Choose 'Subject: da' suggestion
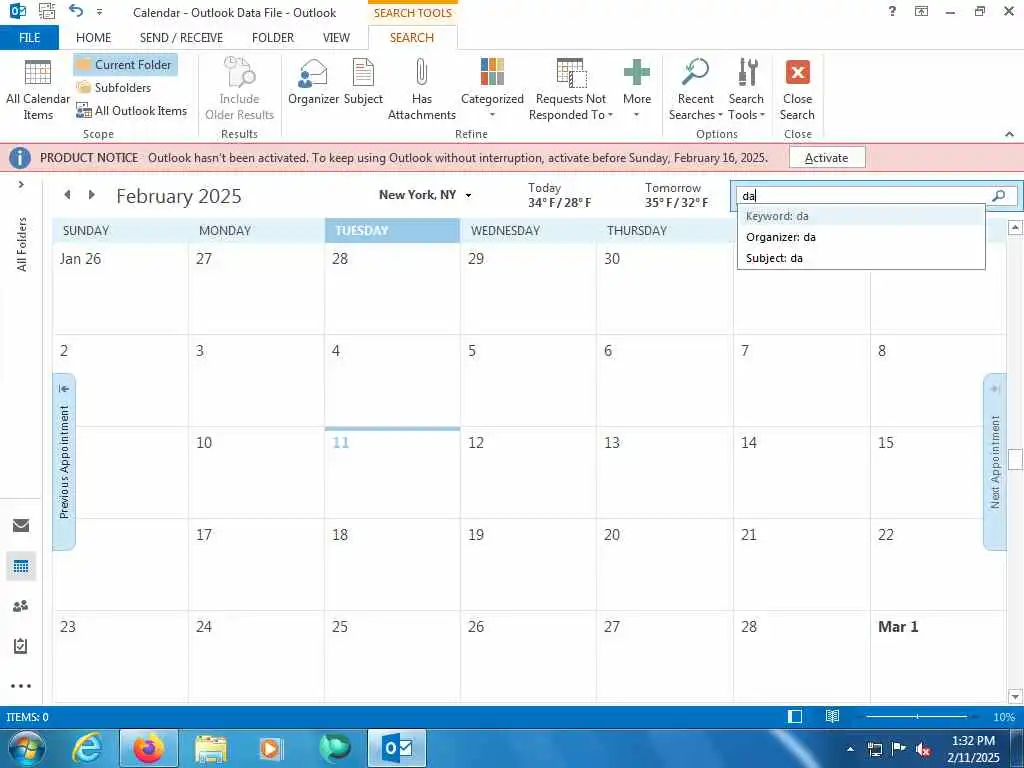The width and height of the screenshot is (1024, 768). [x=861, y=258]
